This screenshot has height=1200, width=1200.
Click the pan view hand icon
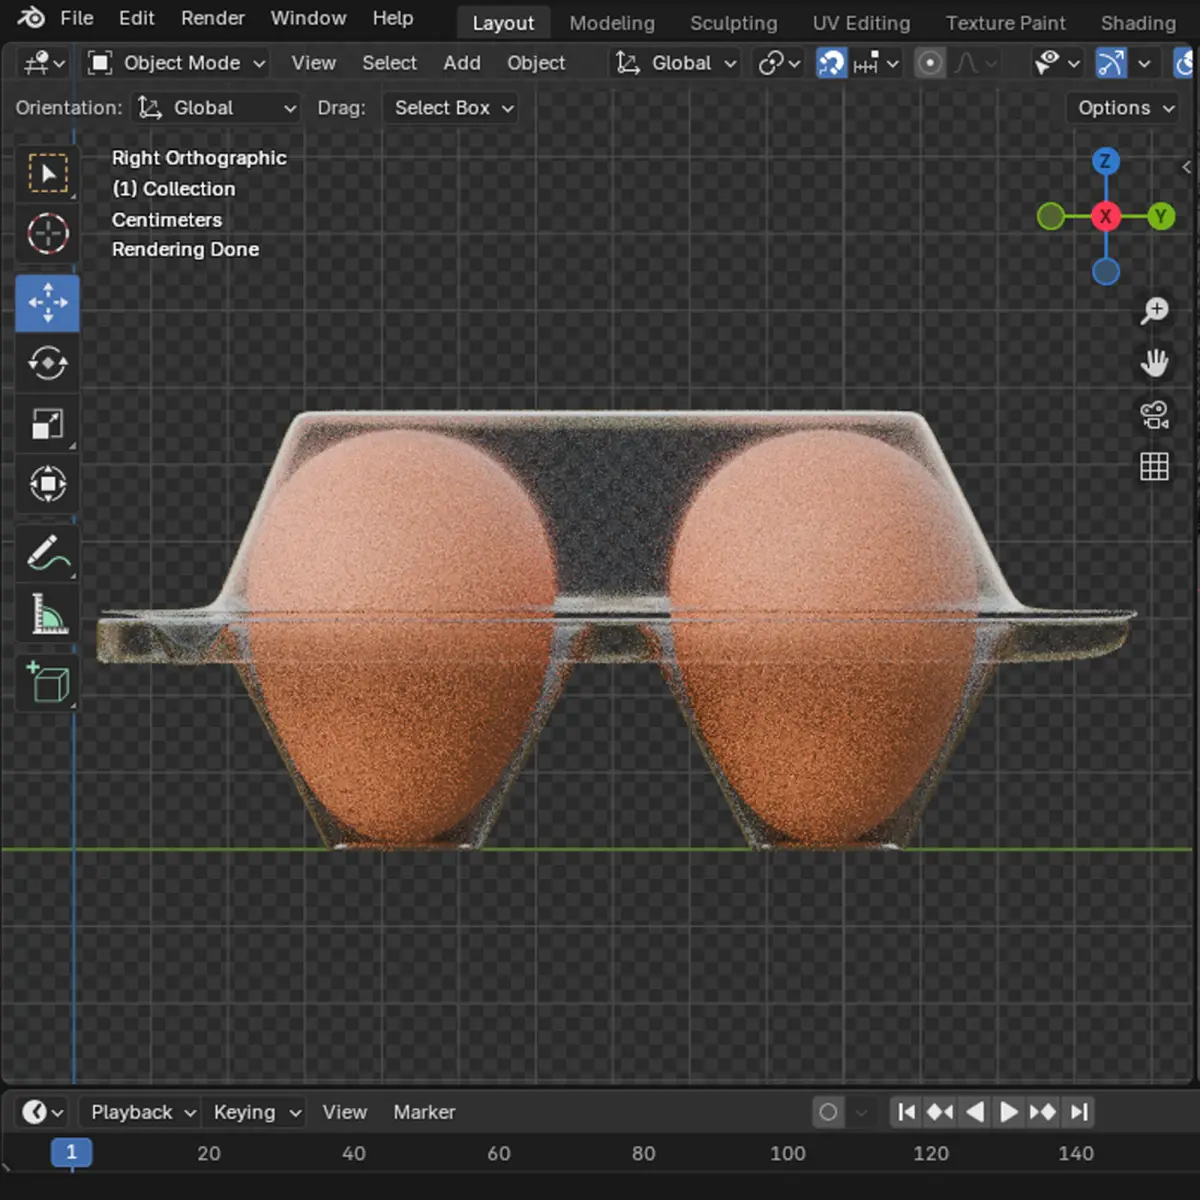click(x=1155, y=363)
